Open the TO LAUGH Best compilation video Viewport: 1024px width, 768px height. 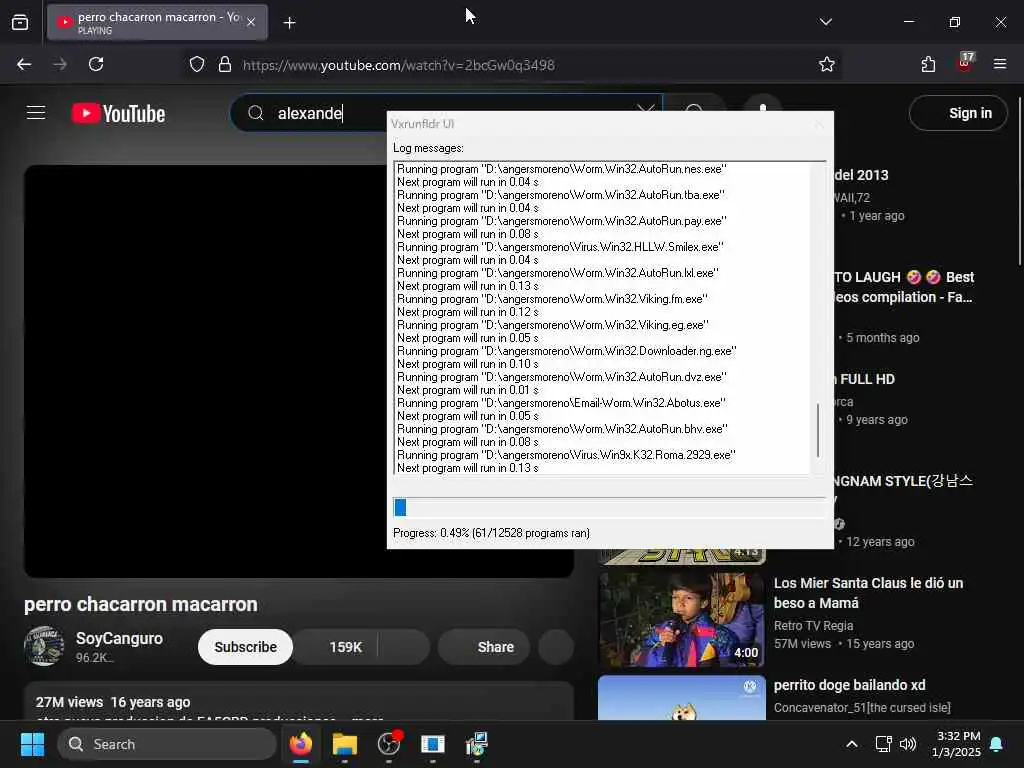tap(904, 287)
